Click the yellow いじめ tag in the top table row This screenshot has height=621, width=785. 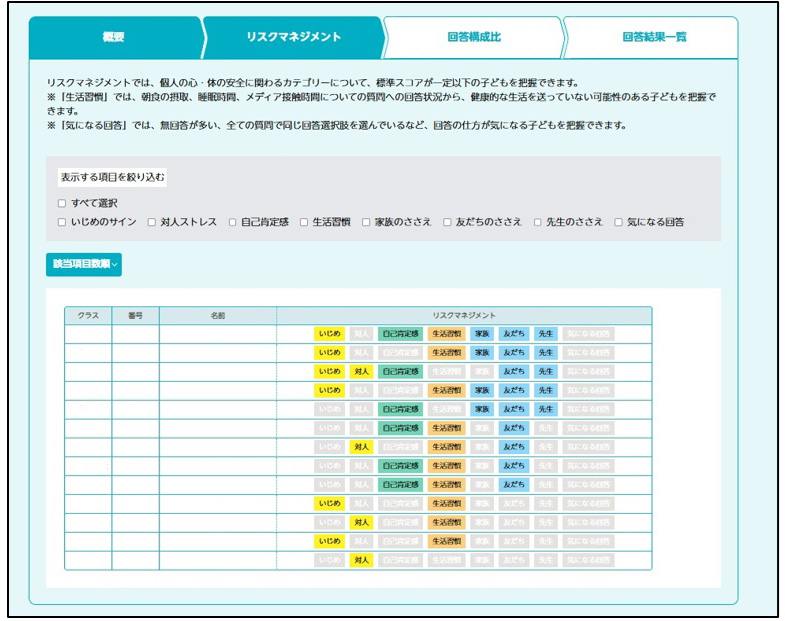point(329,334)
